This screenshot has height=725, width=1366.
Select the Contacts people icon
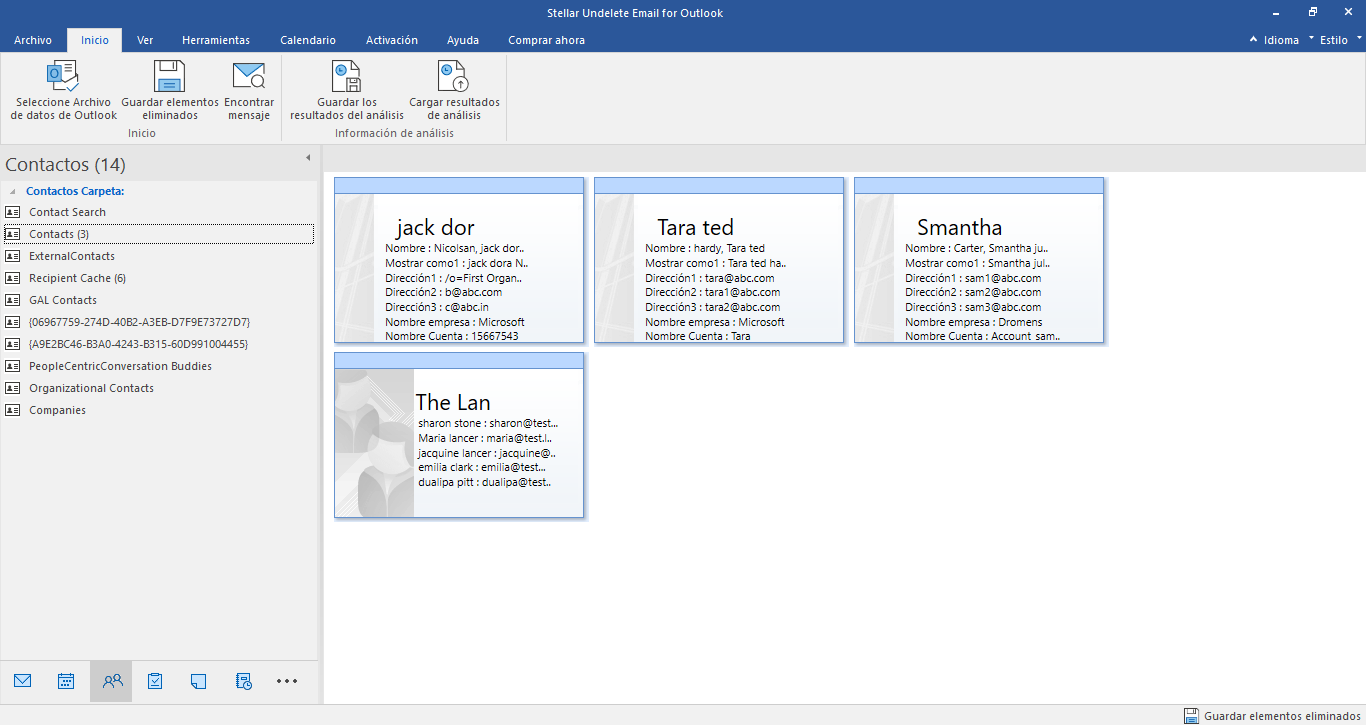click(x=112, y=681)
